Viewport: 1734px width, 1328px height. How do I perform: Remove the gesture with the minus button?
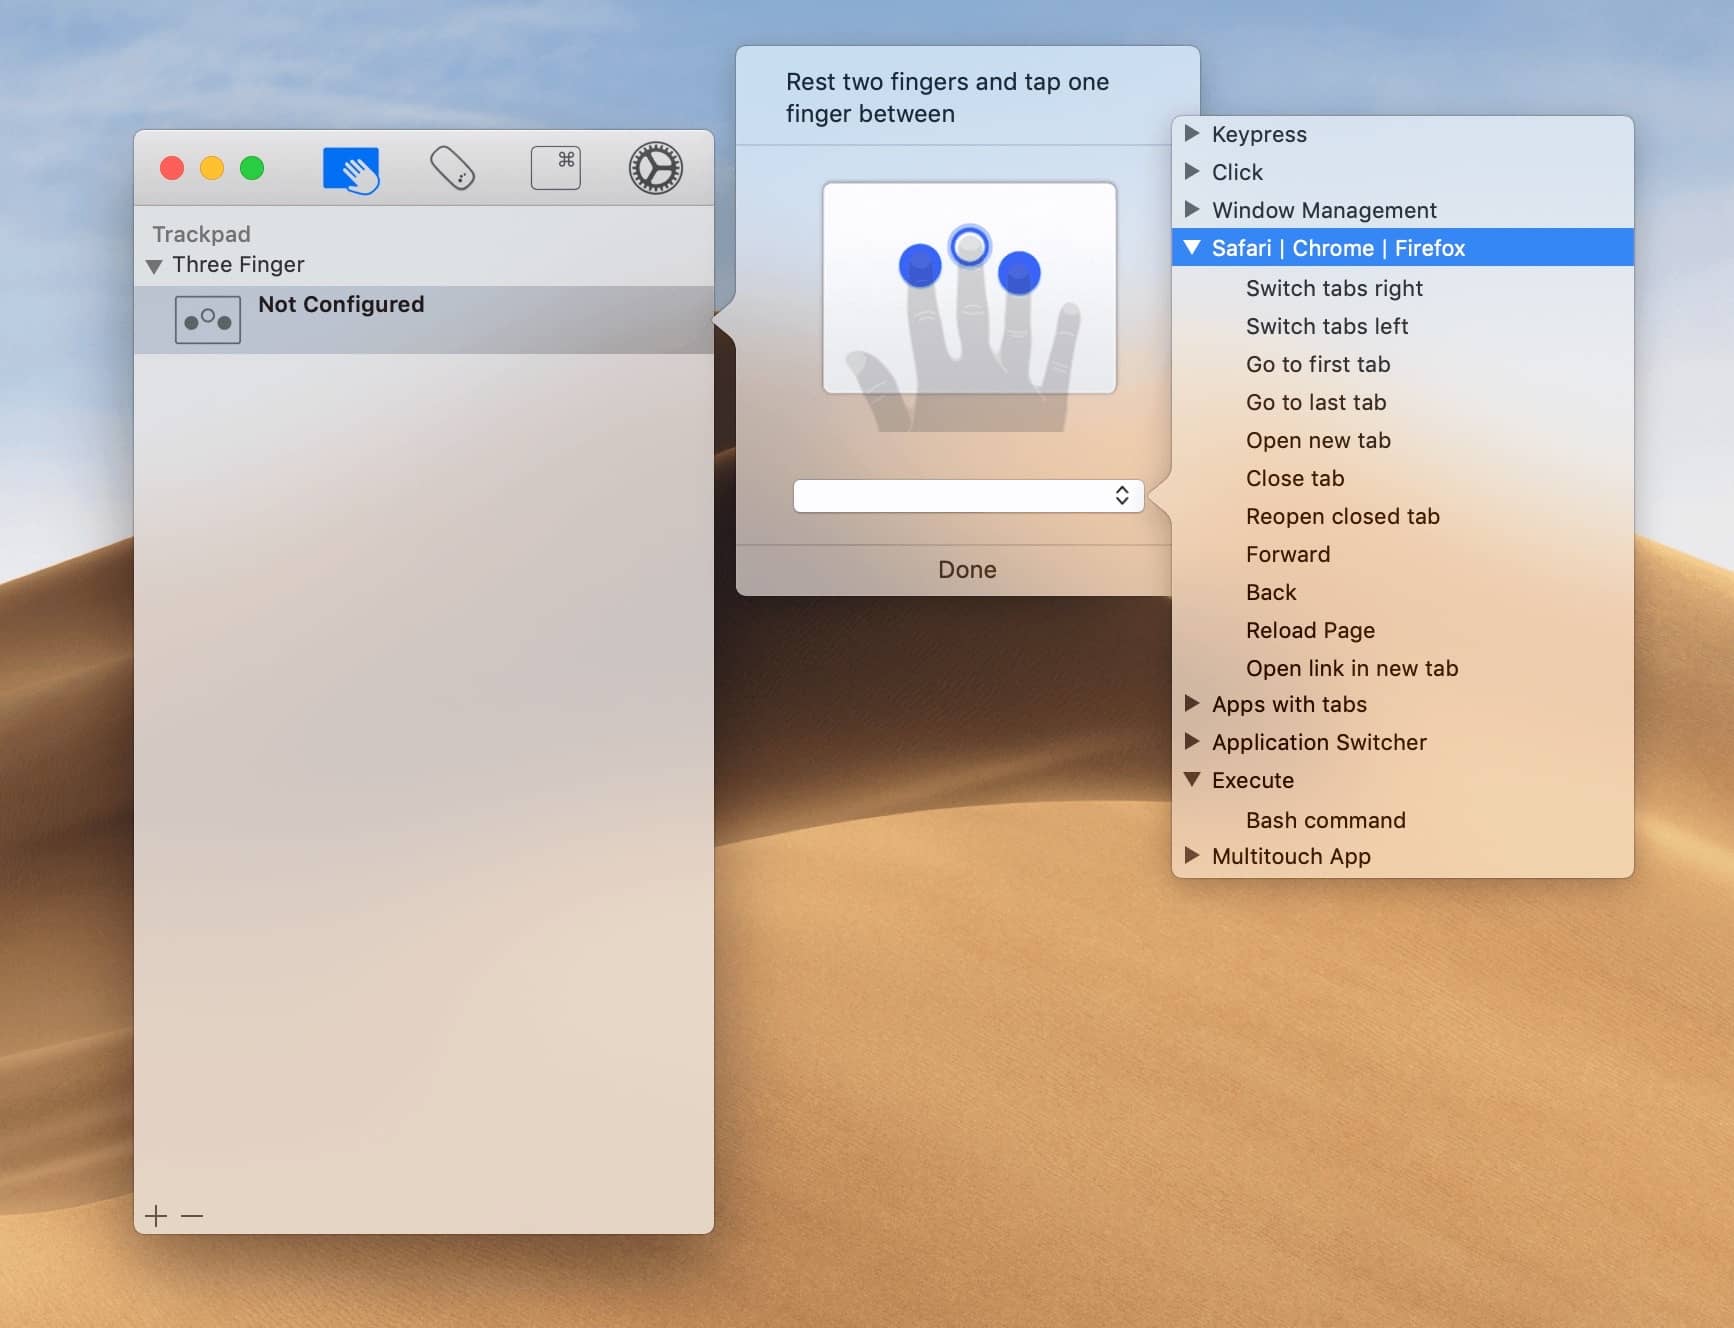point(192,1216)
